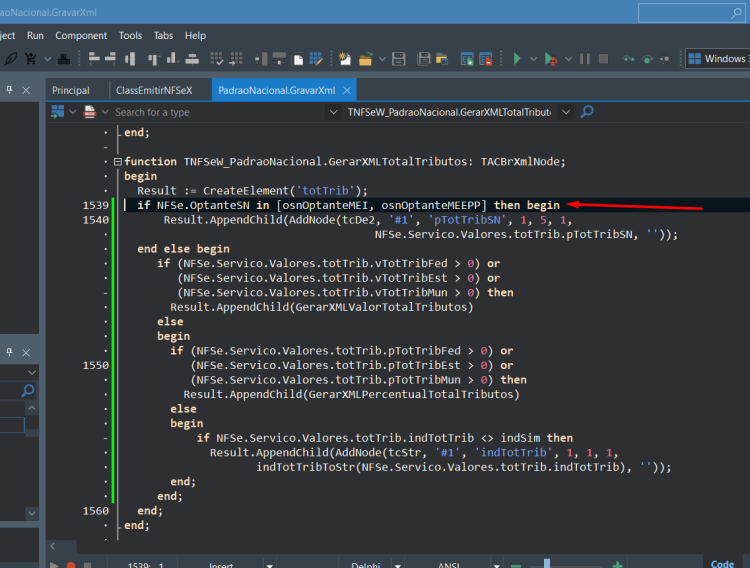Click the Run Until Return debug icon
This screenshot has width=750, height=568.
pyautogui.click(x=664, y=59)
